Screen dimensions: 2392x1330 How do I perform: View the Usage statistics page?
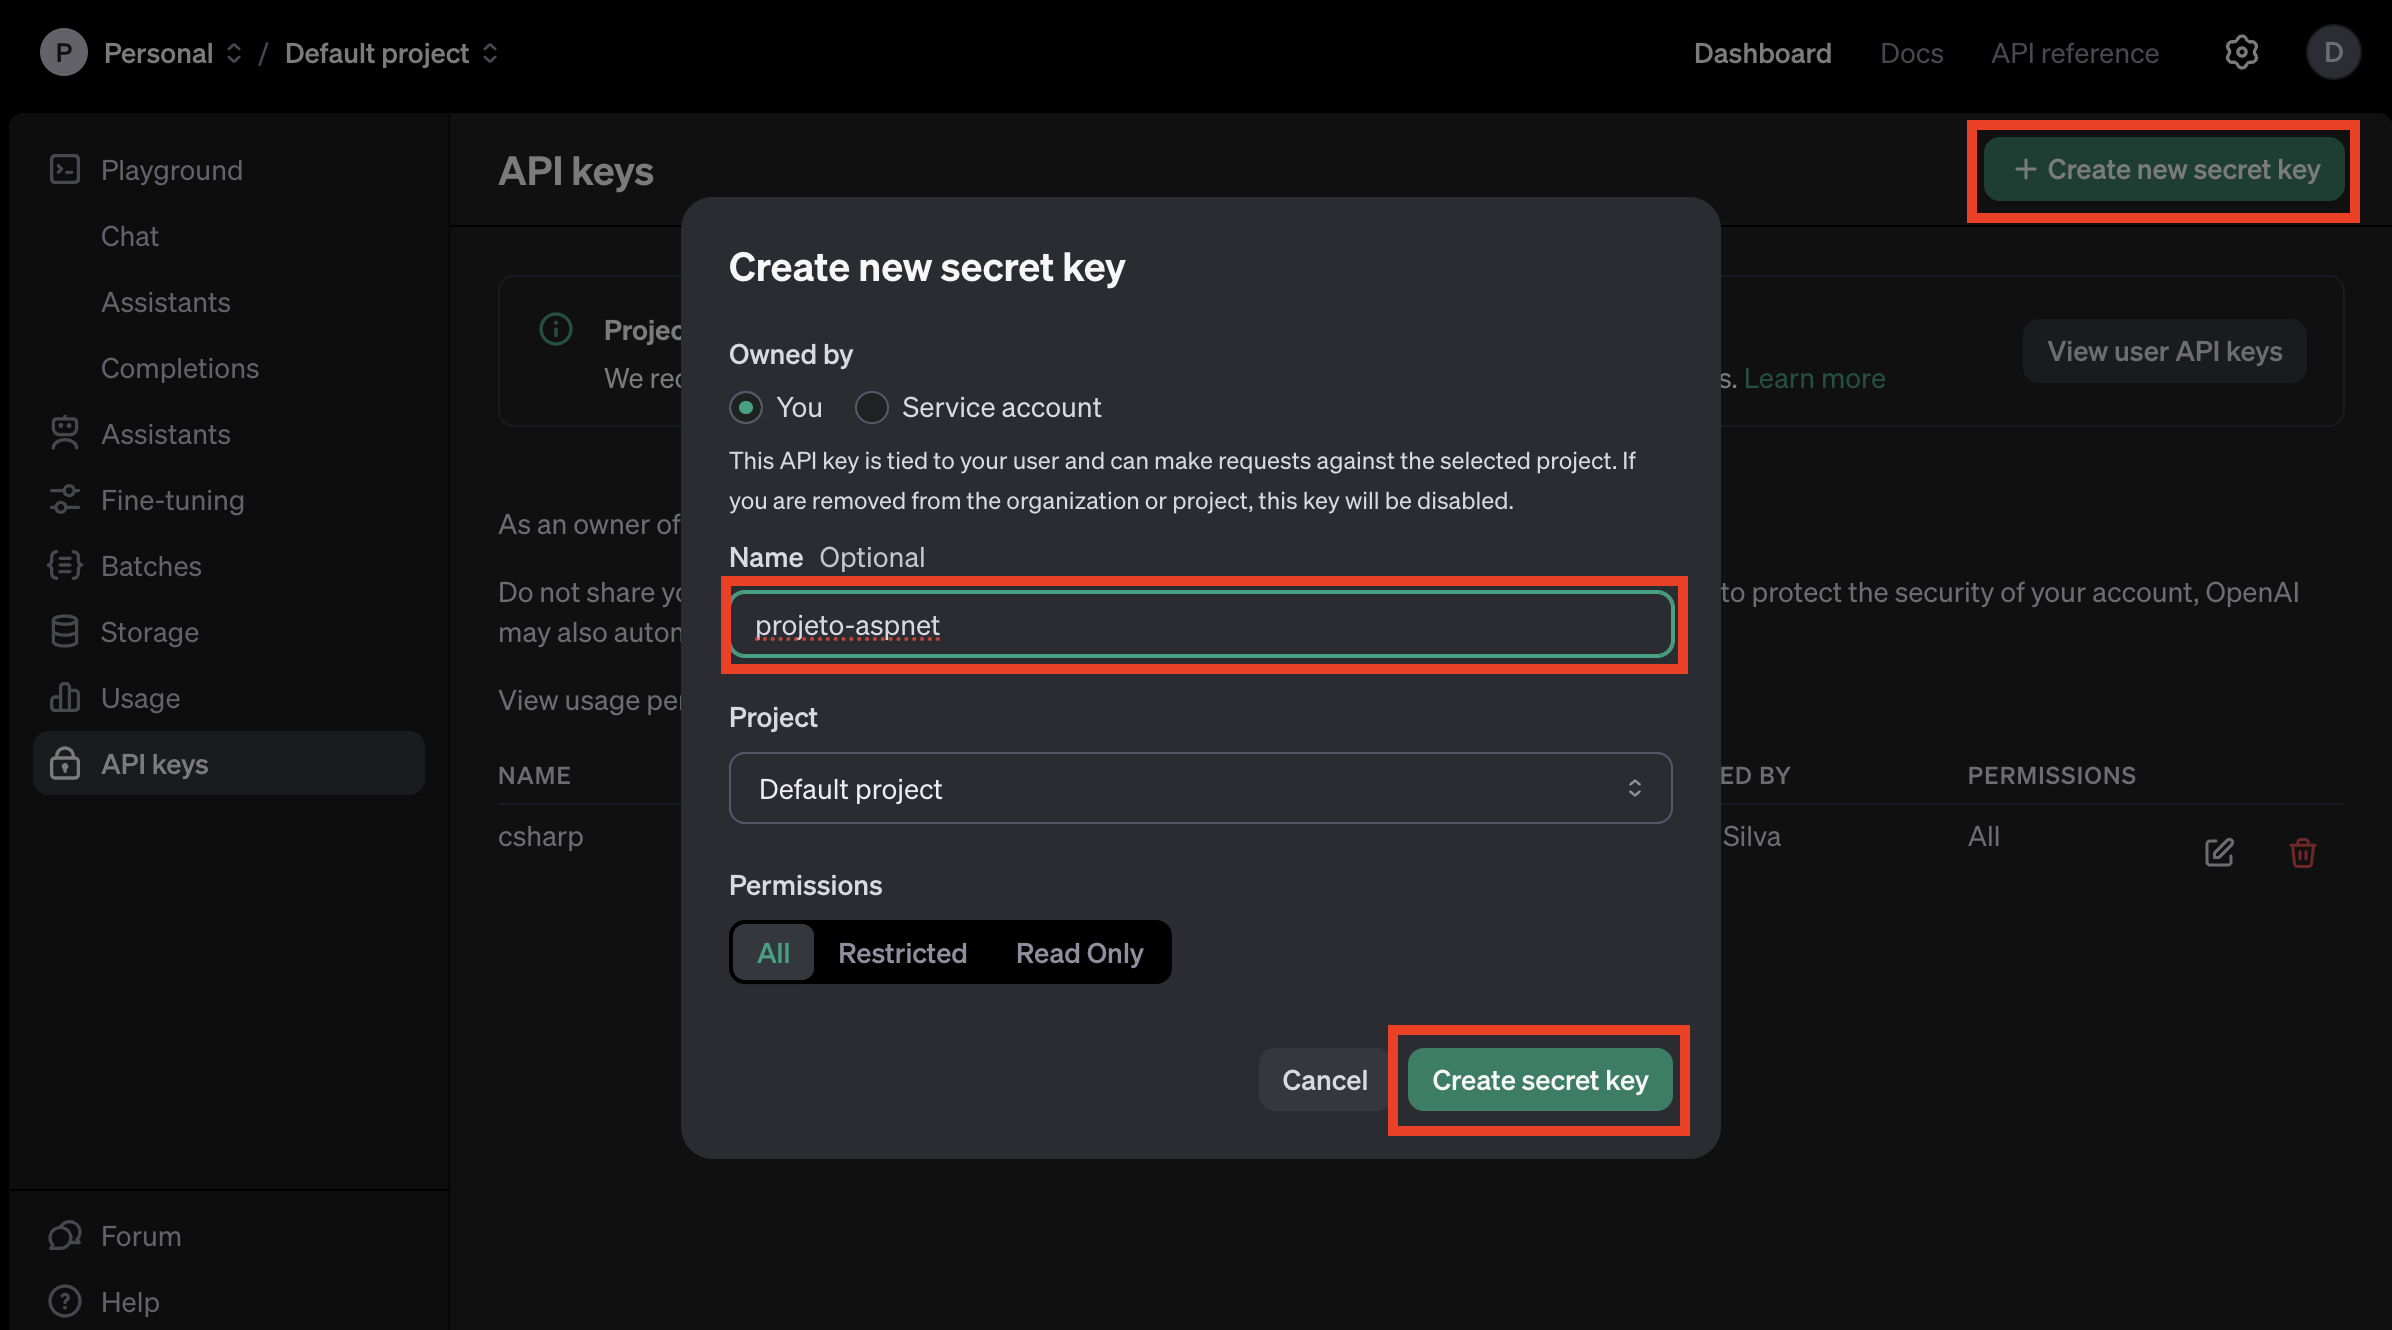(x=139, y=698)
